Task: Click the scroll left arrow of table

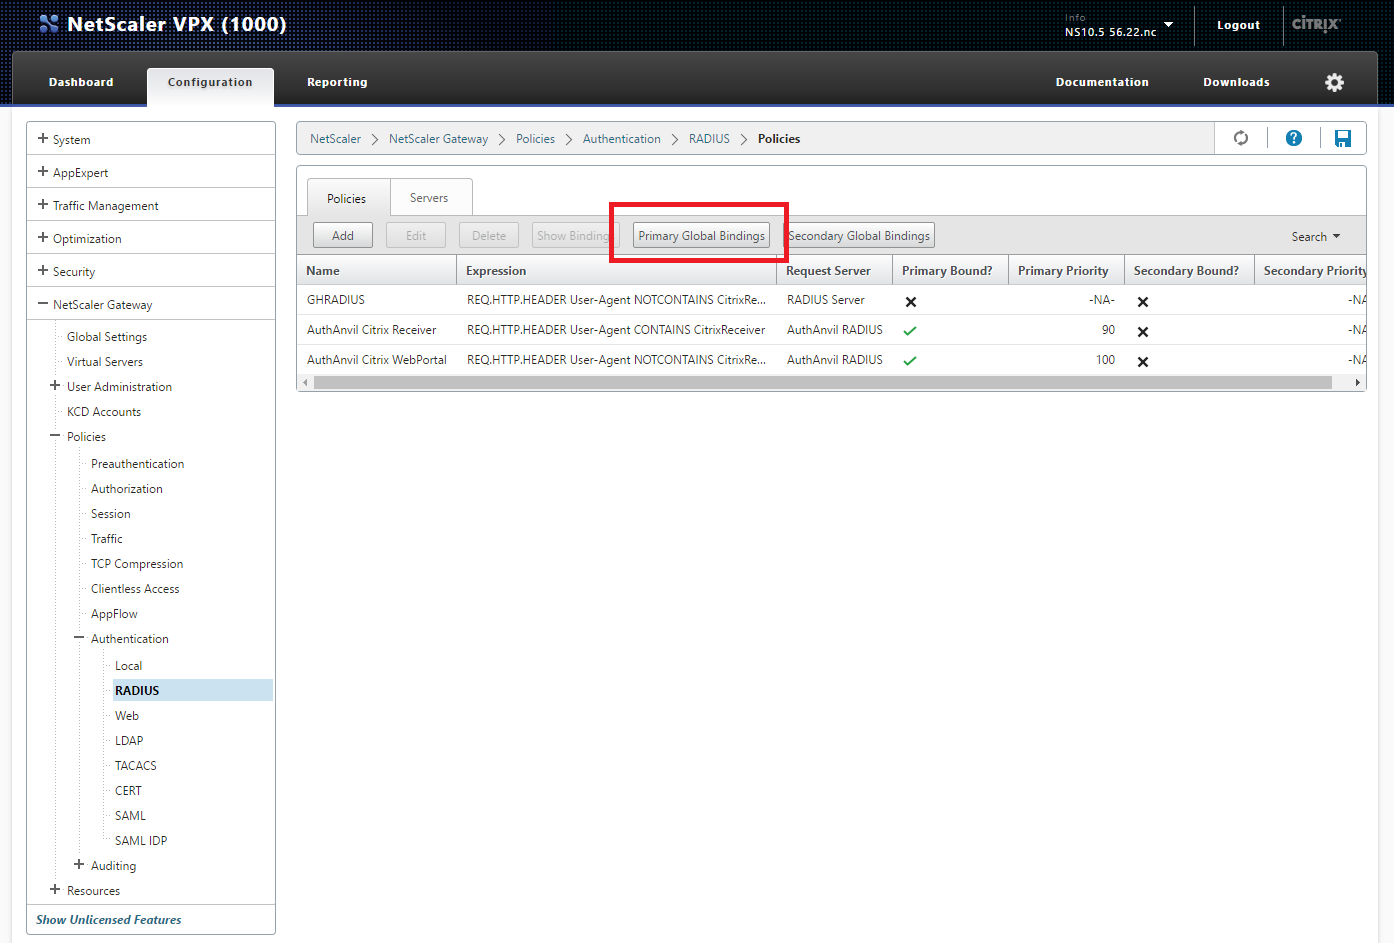Action: click(305, 383)
